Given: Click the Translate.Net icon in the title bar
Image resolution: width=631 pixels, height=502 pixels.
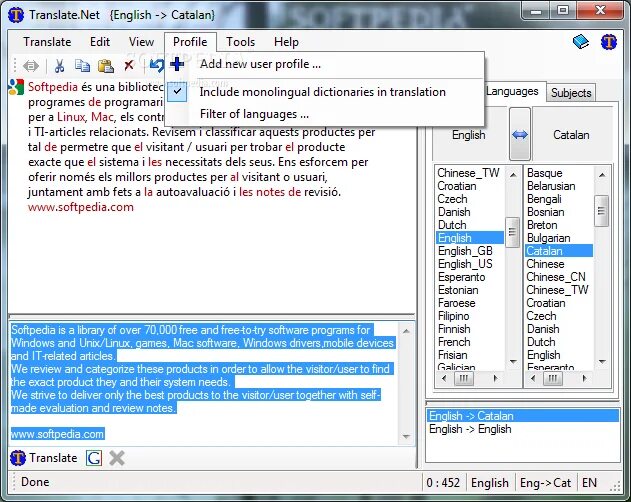Looking at the screenshot, I should tap(16, 15).
